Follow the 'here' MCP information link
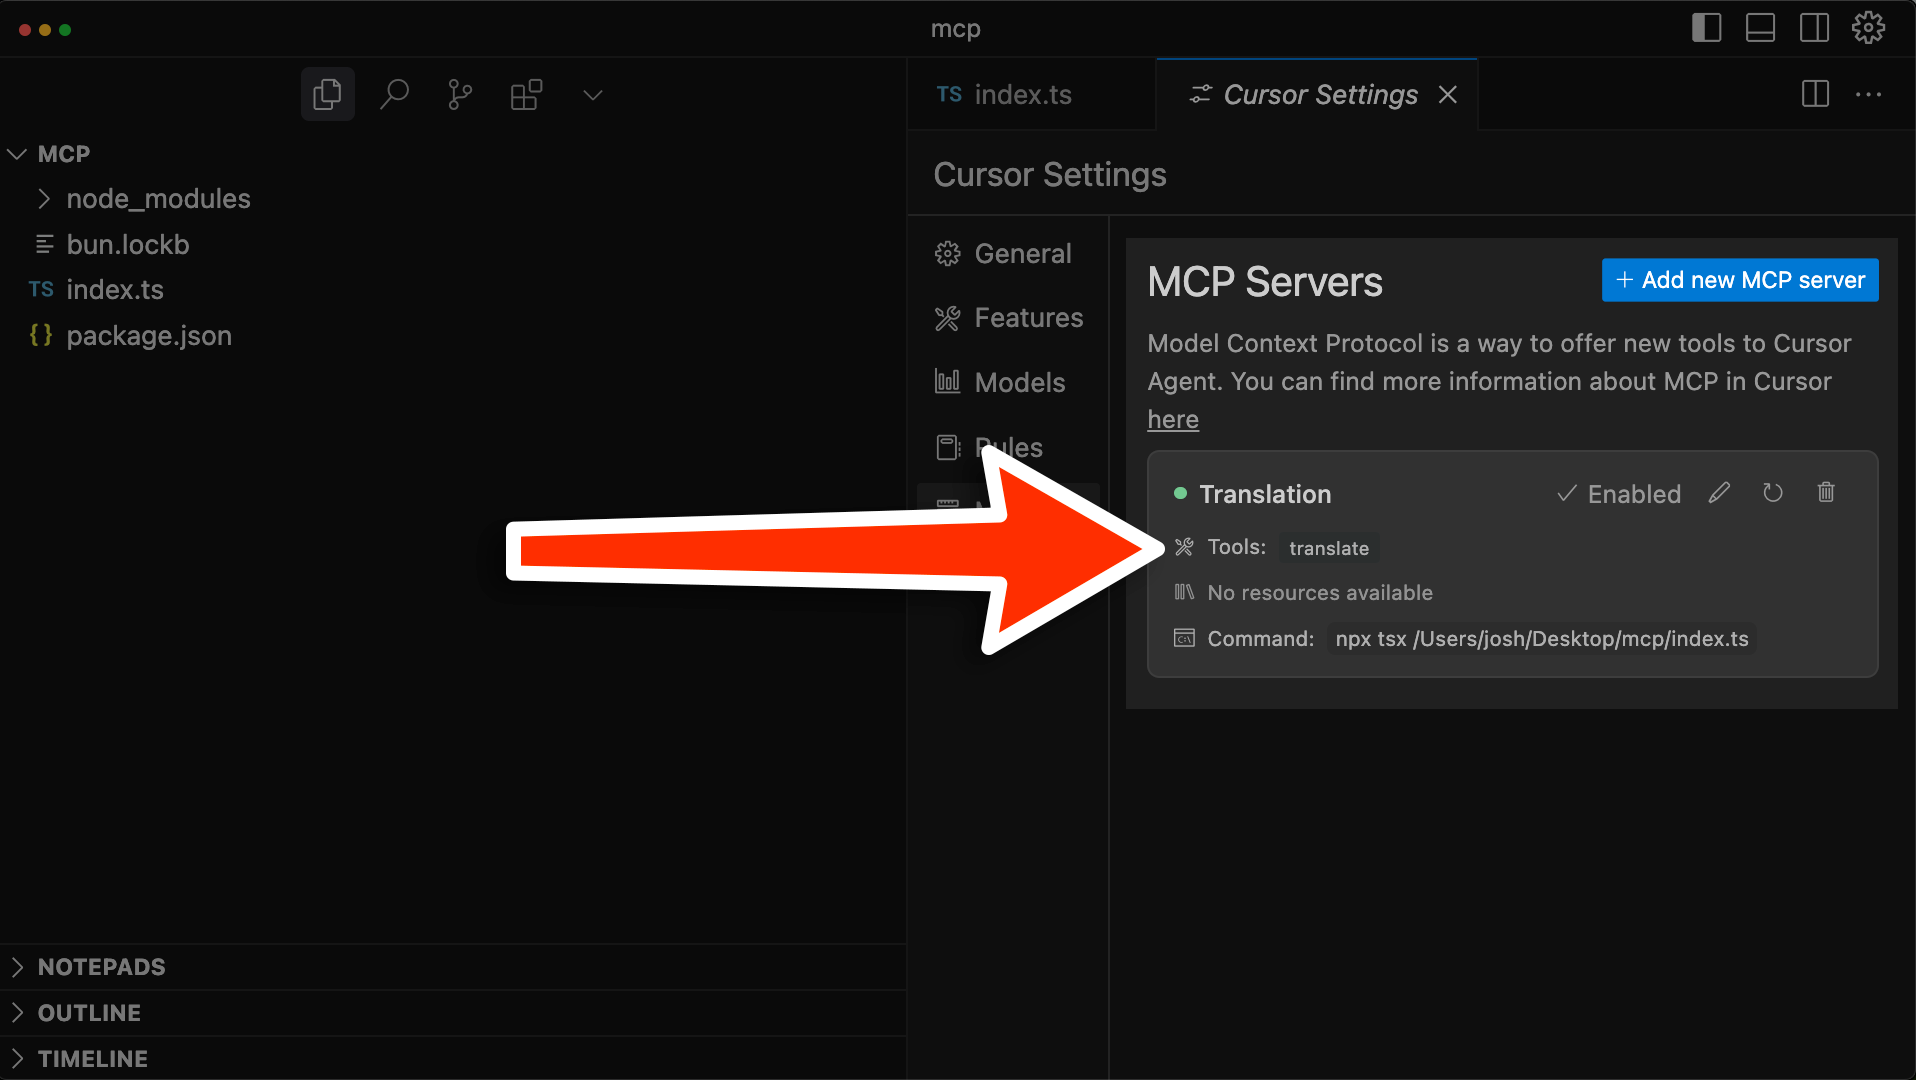Image resolution: width=1916 pixels, height=1080 pixels. pyautogui.click(x=1173, y=420)
